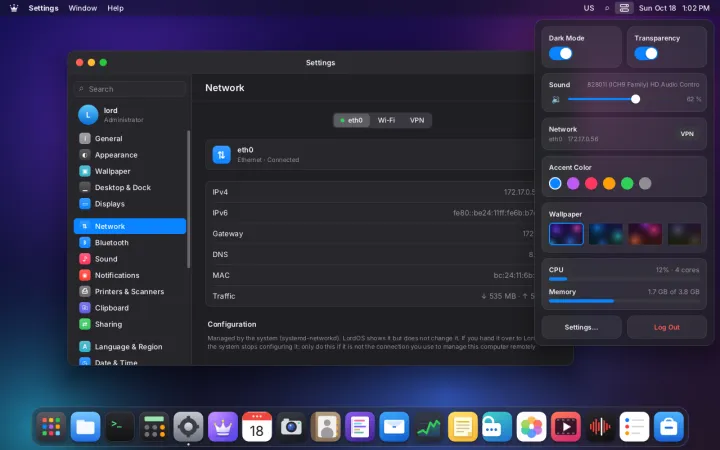The height and width of the screenshot is (450, 720).
Task: Click the speaker mute icon in Sound panel
Action: click(556, 99)
